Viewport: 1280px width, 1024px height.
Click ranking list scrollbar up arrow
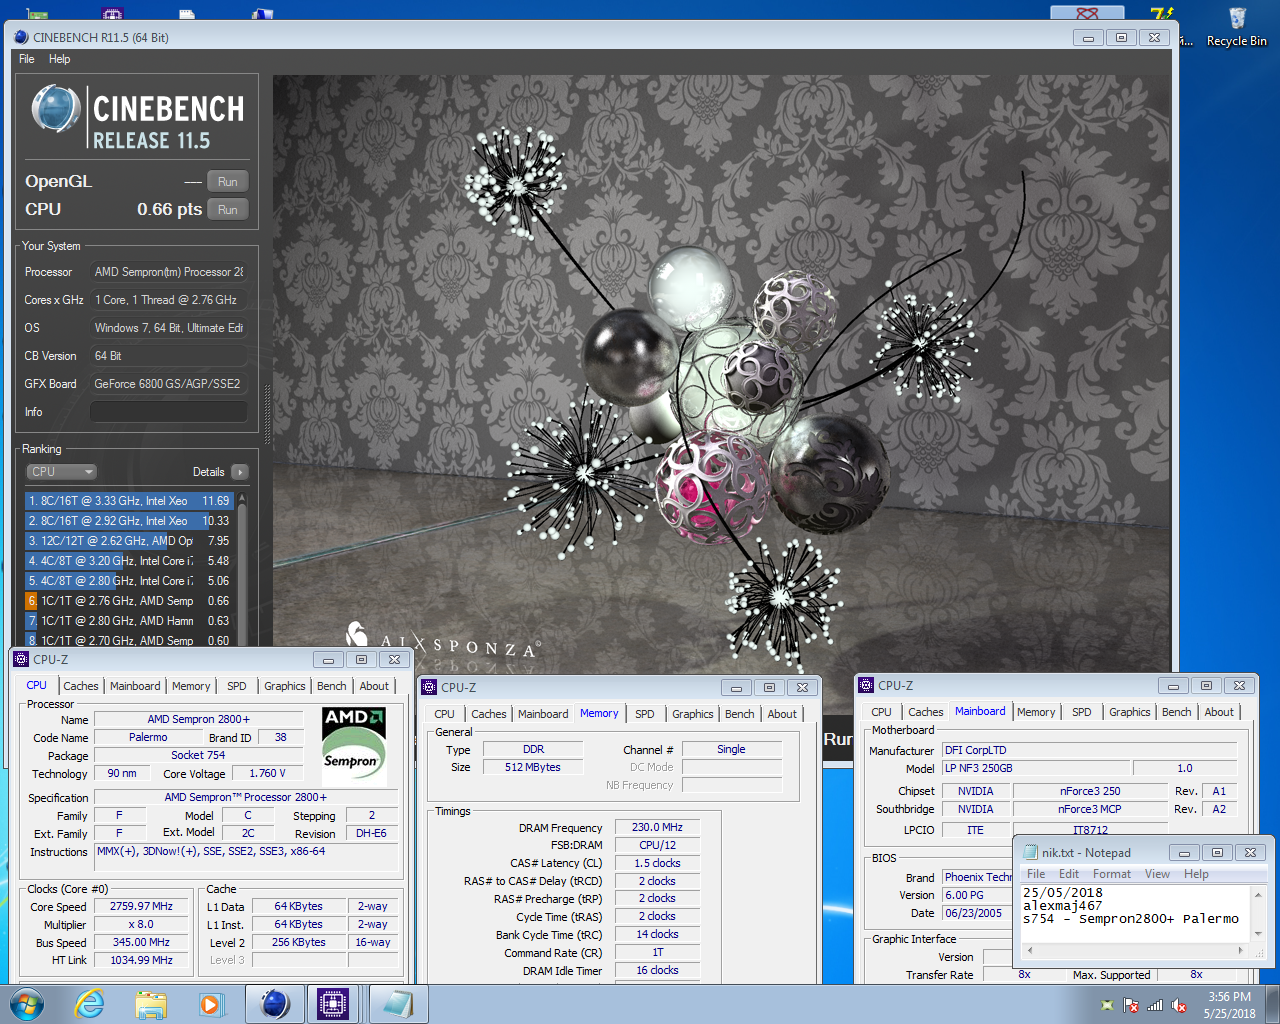[x=241, y=497]
